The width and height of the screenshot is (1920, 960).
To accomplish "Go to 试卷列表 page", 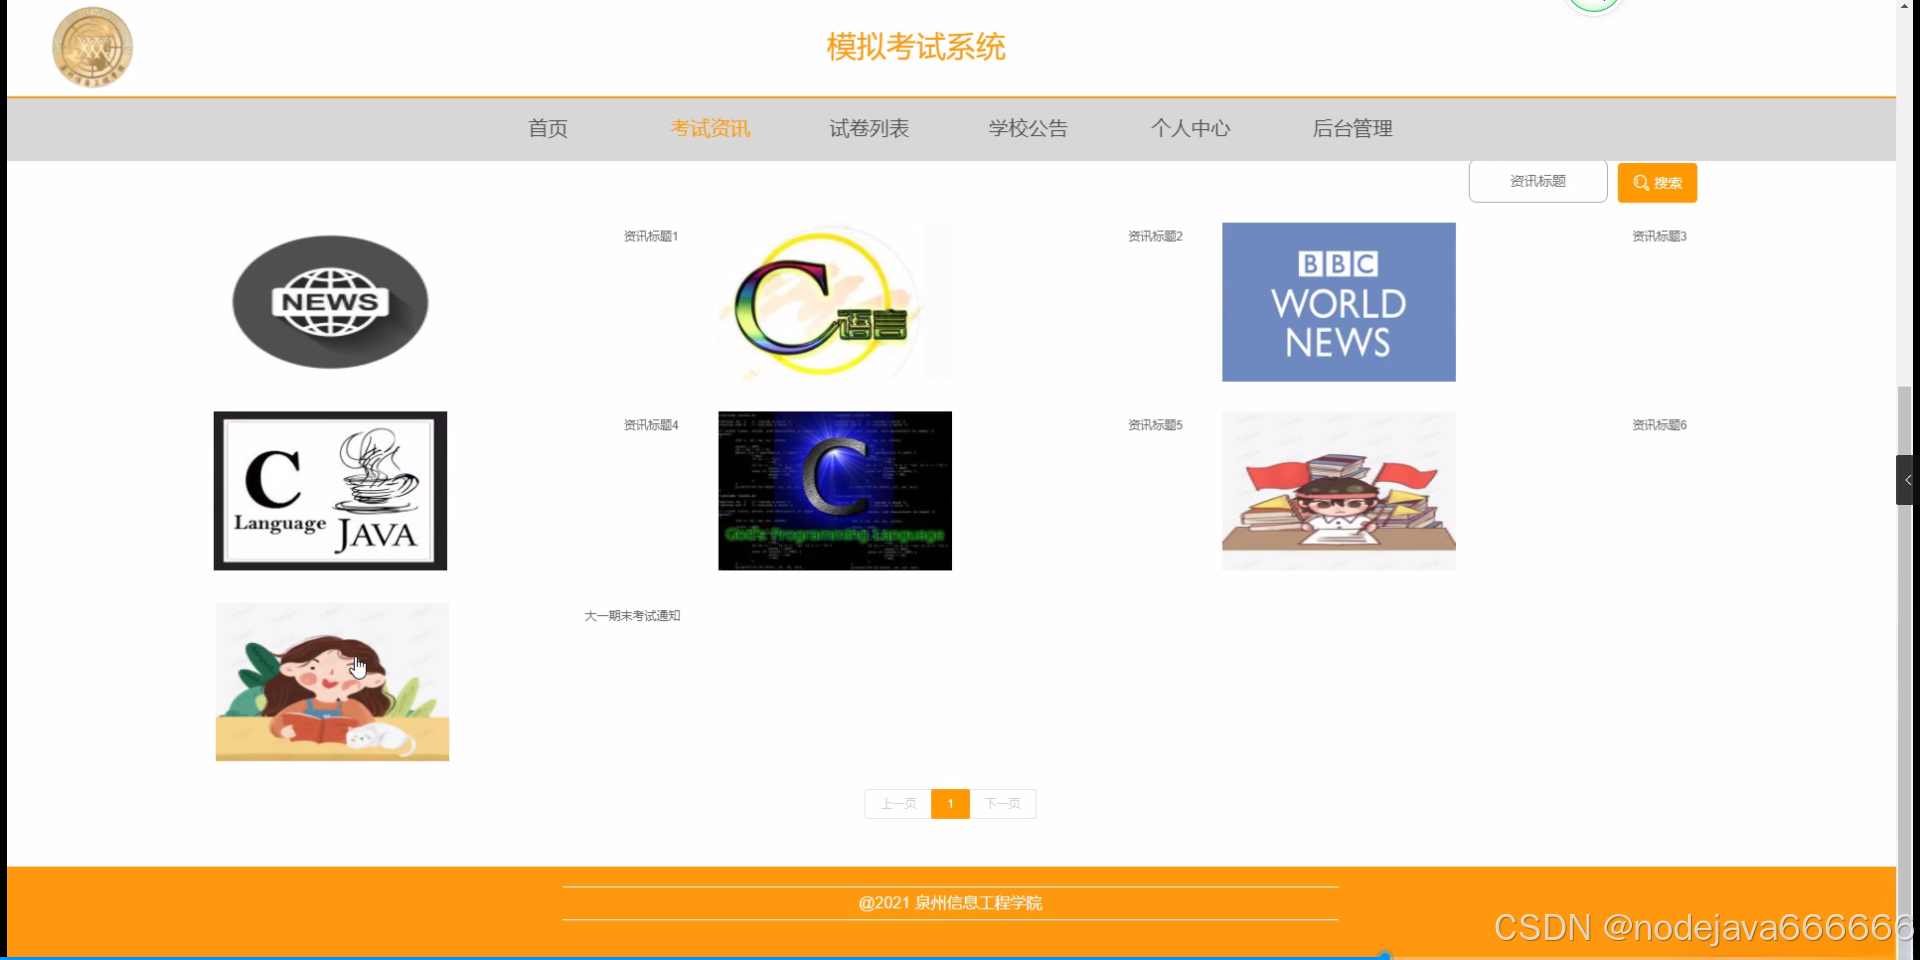I will coord(869,129).
